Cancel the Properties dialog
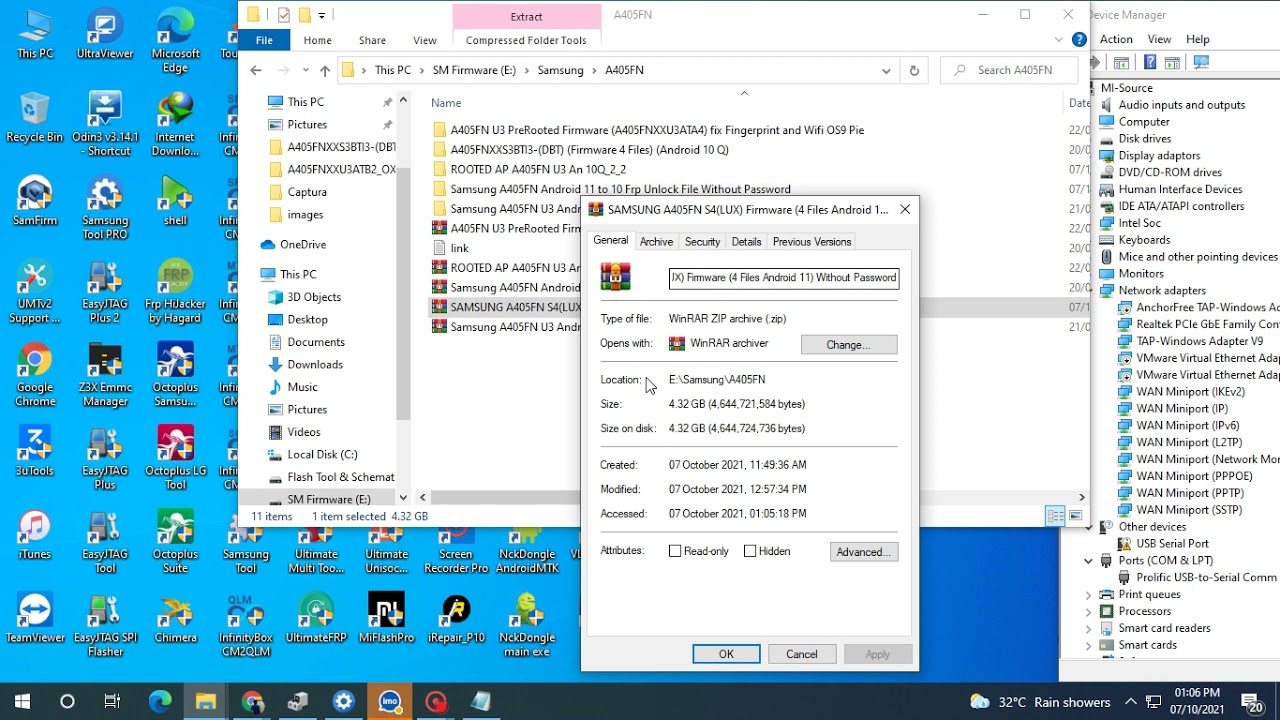The image size is (1280, 720). 801,654
